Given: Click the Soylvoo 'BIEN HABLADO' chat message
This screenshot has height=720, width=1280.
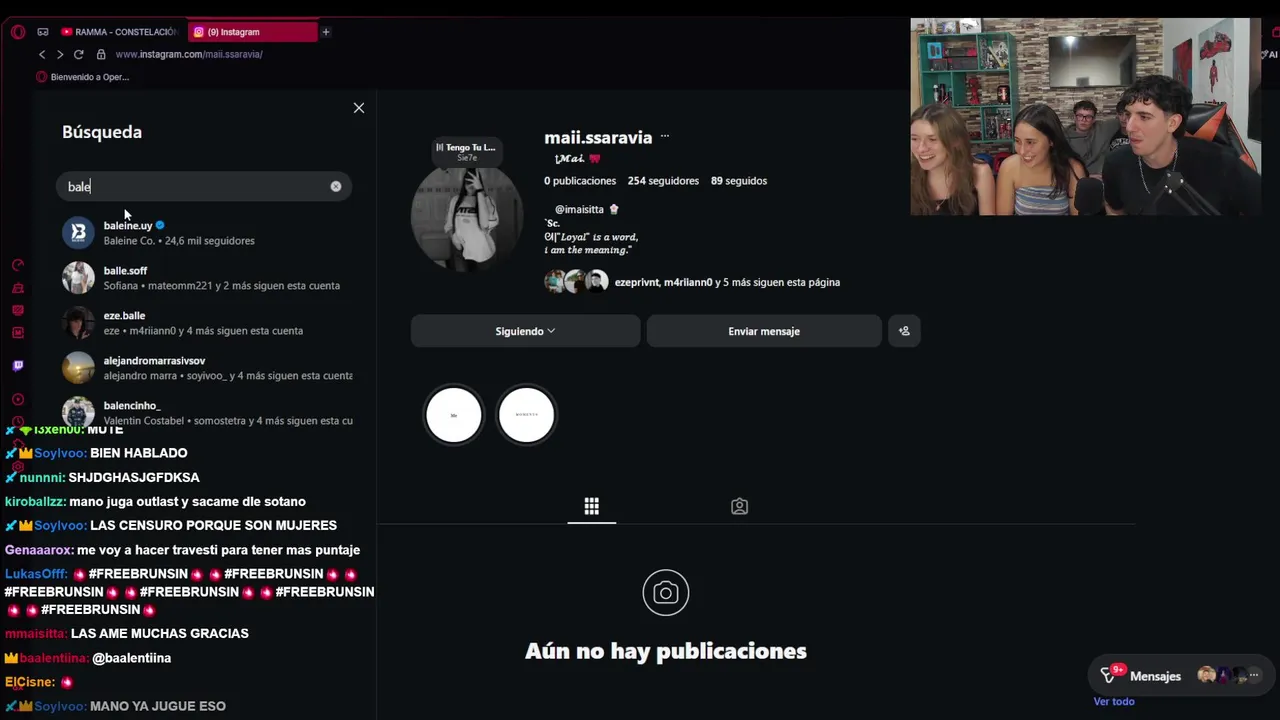Looking at the screenshot, I should pos(139,453).
